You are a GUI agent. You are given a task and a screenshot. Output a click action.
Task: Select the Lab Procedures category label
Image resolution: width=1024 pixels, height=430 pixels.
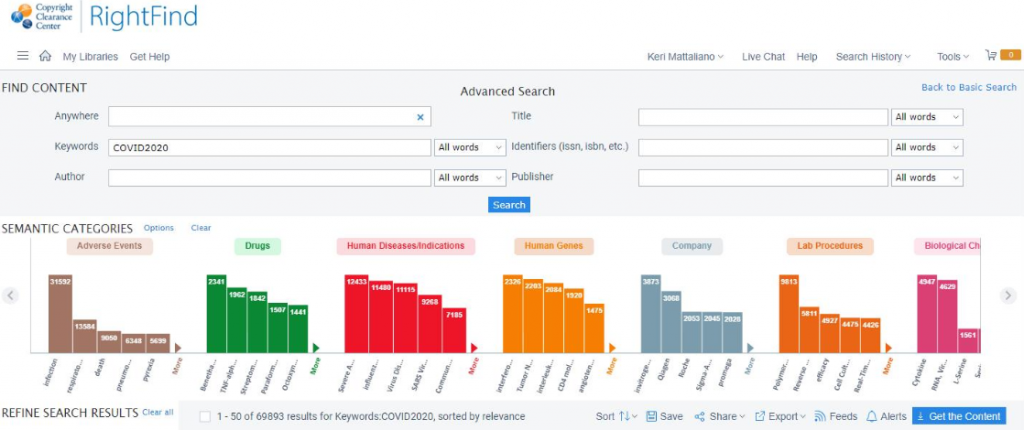pos(830,246)
